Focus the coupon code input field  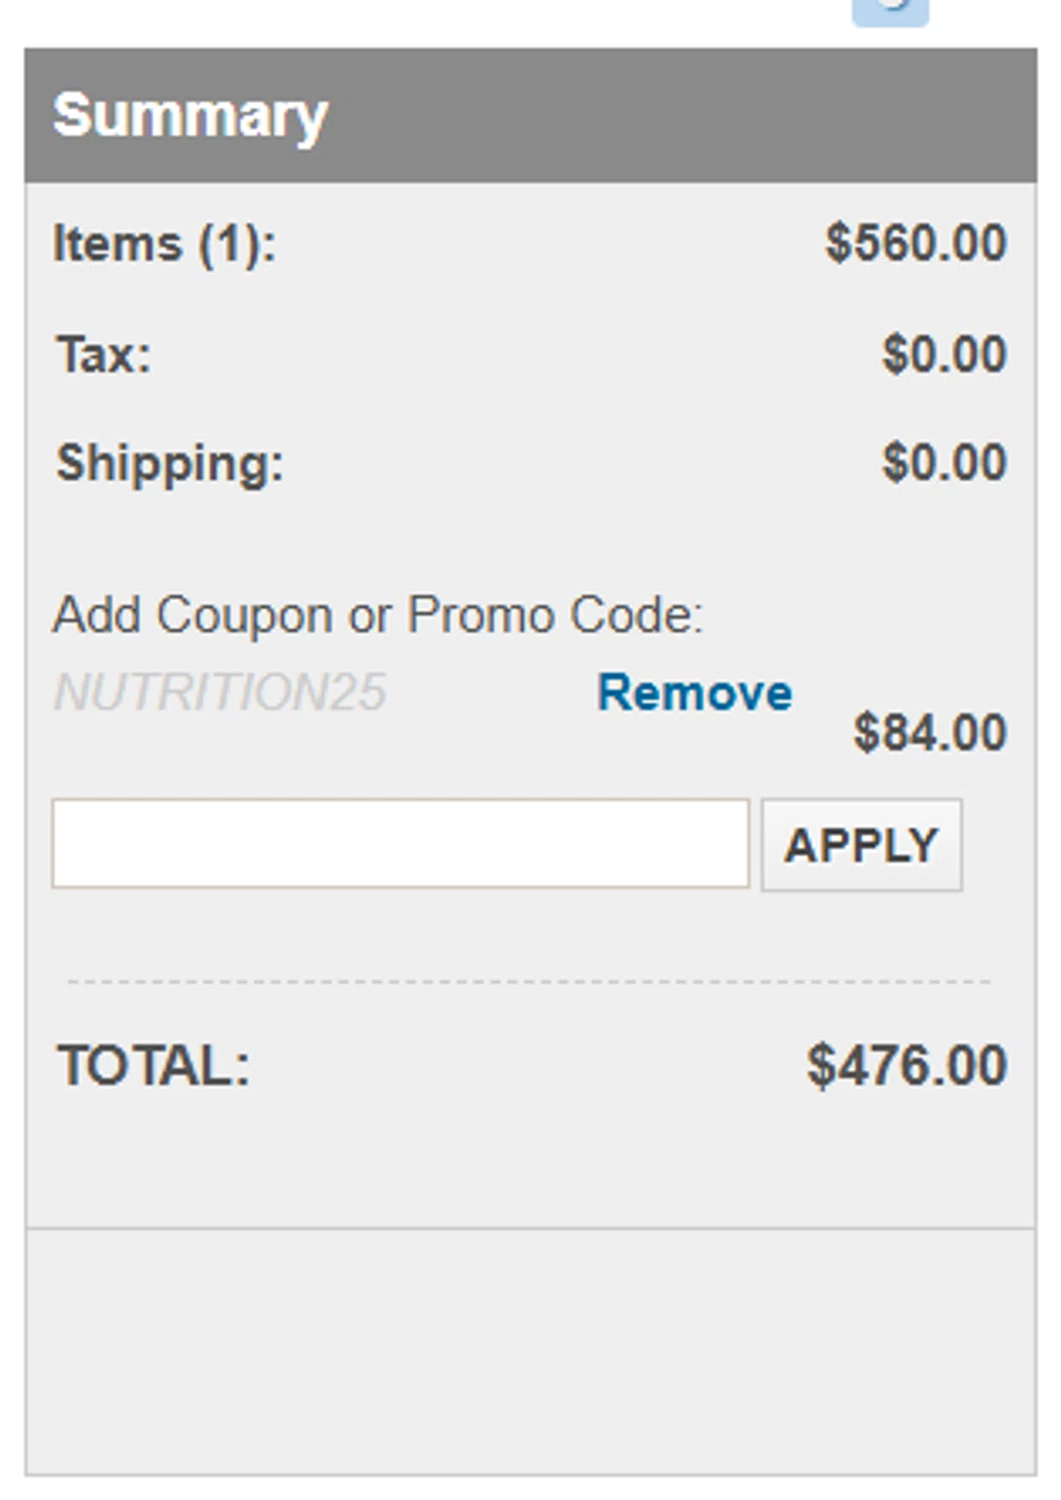tap(400, 843)
